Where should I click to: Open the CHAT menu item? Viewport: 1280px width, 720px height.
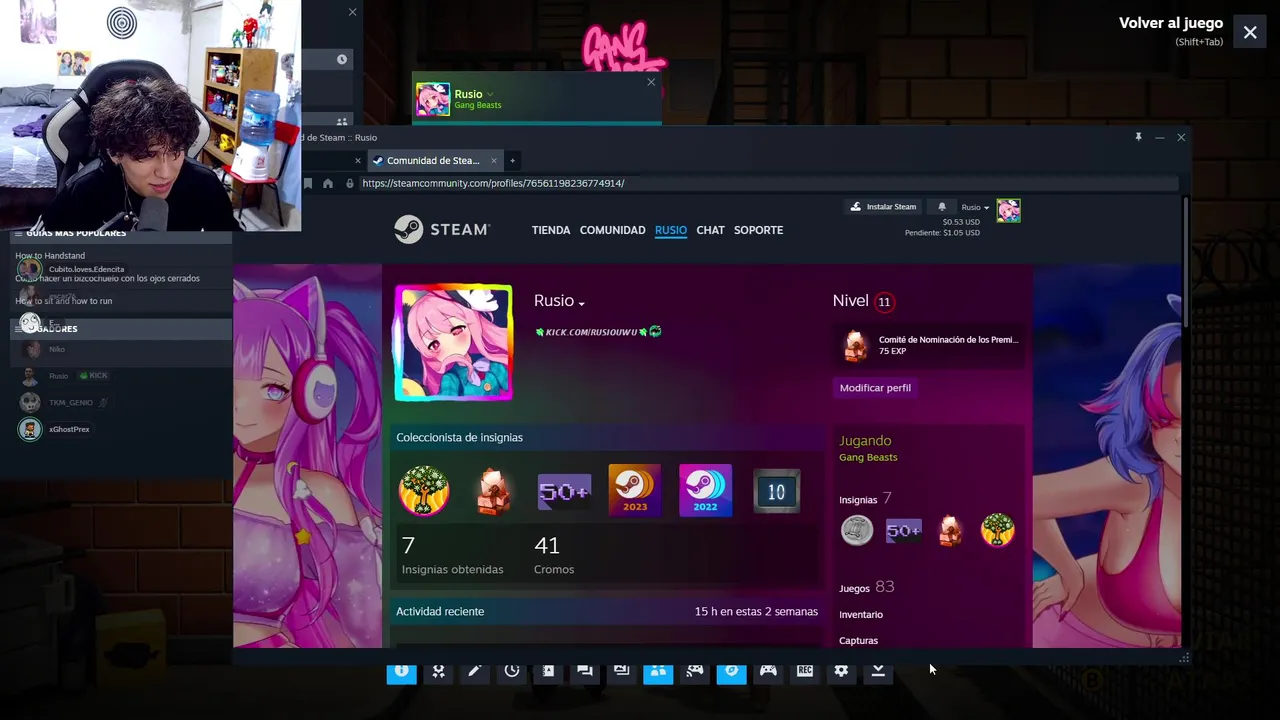pyautogui.click(x=710, y=230)
